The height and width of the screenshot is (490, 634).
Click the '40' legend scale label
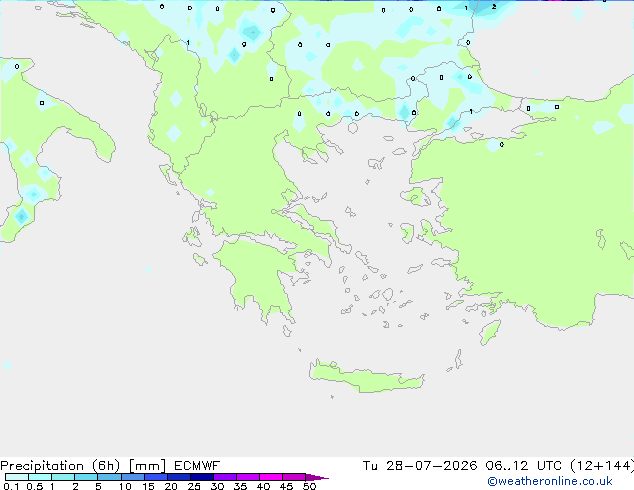263,486
